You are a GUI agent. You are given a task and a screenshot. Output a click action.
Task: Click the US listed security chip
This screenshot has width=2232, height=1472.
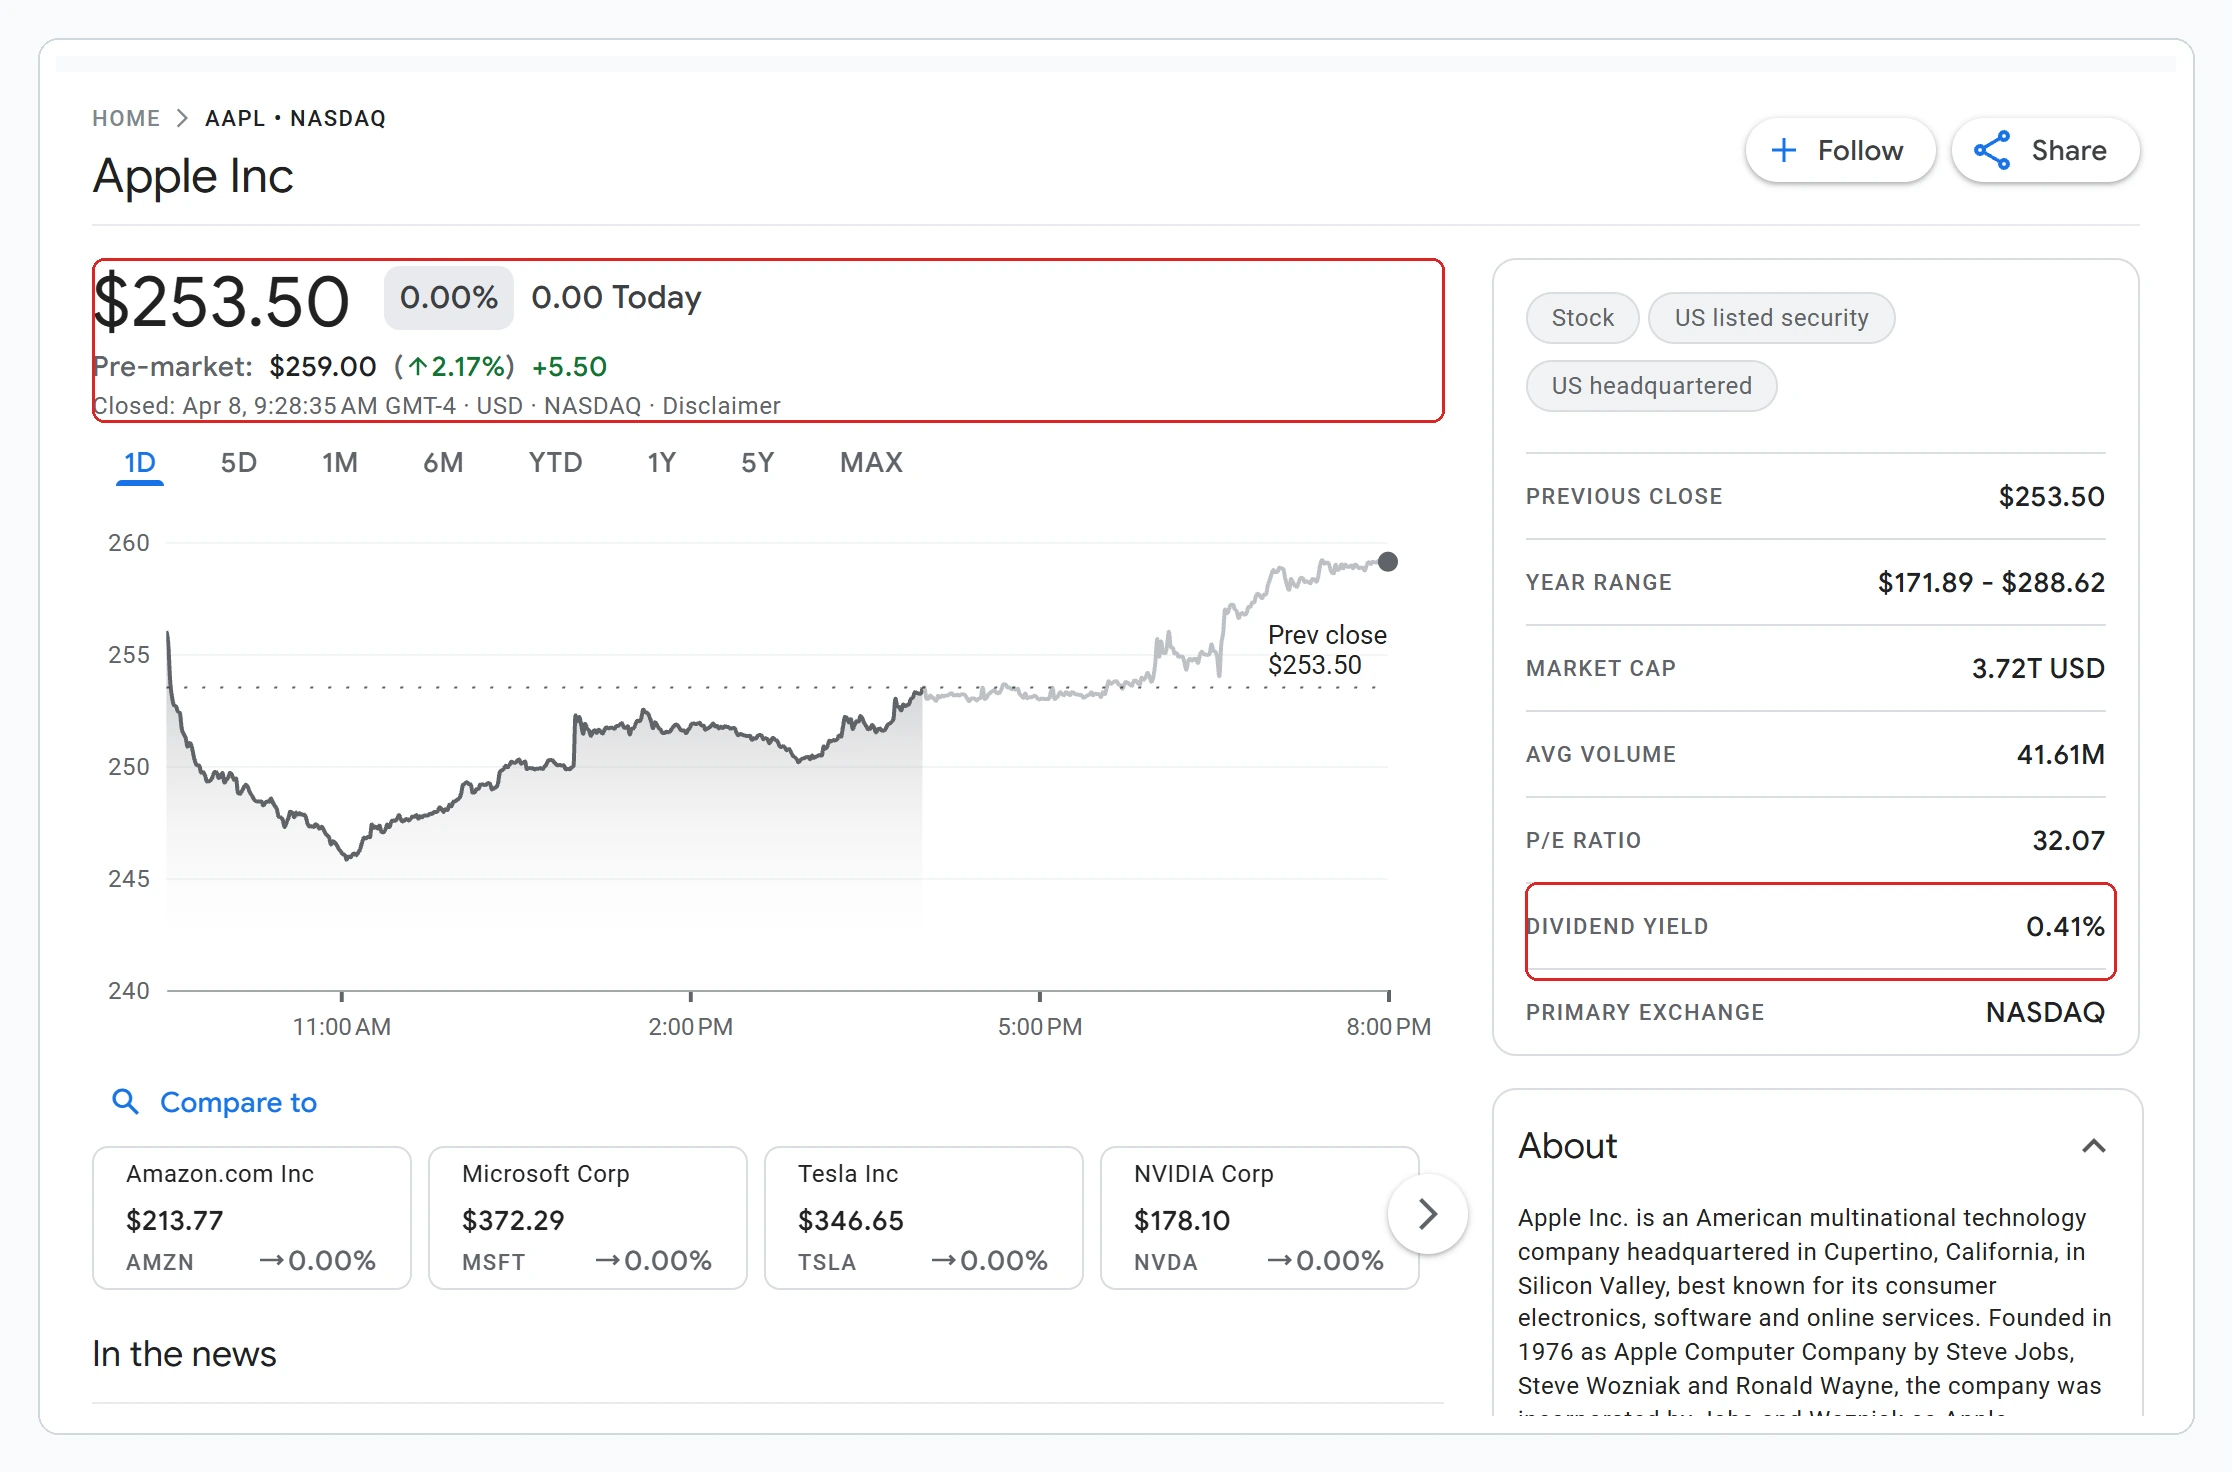click(1771, 317)
